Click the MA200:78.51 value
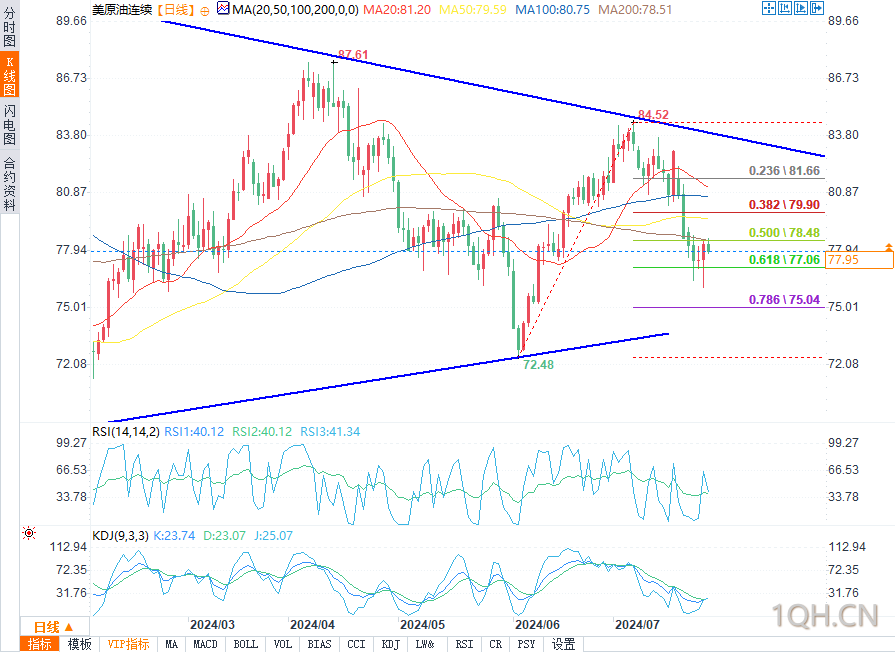 pyautogui.click(x=635, y=10)
